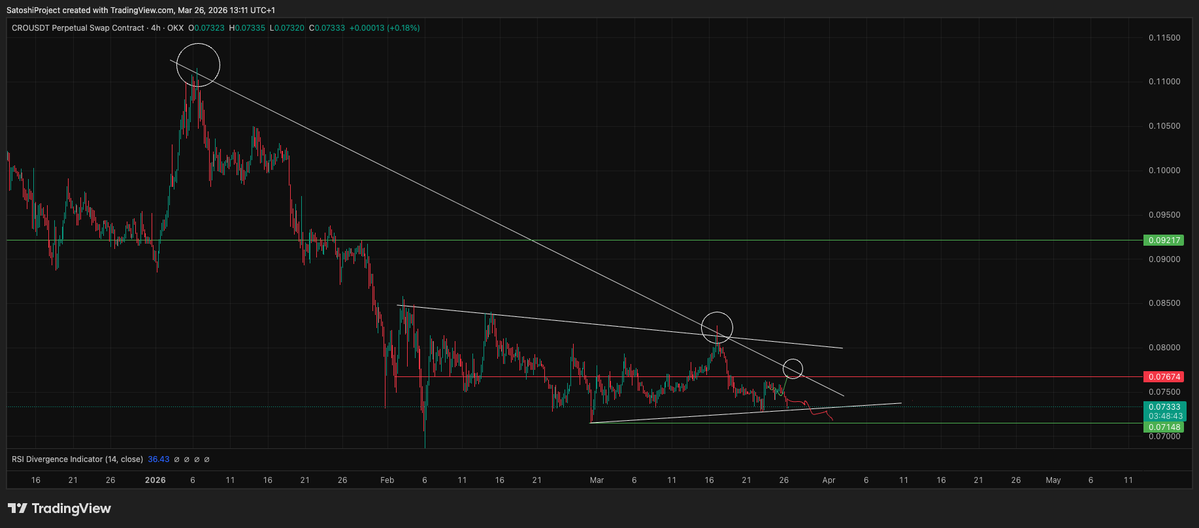Click the 0.08000 price axis label
The width and height of the screenshot is (1199, 528).
point(1163,348)
